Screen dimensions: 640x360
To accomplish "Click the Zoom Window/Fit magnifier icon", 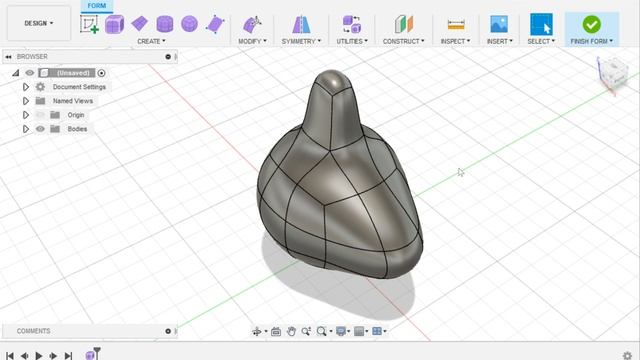I will point(322,331).
